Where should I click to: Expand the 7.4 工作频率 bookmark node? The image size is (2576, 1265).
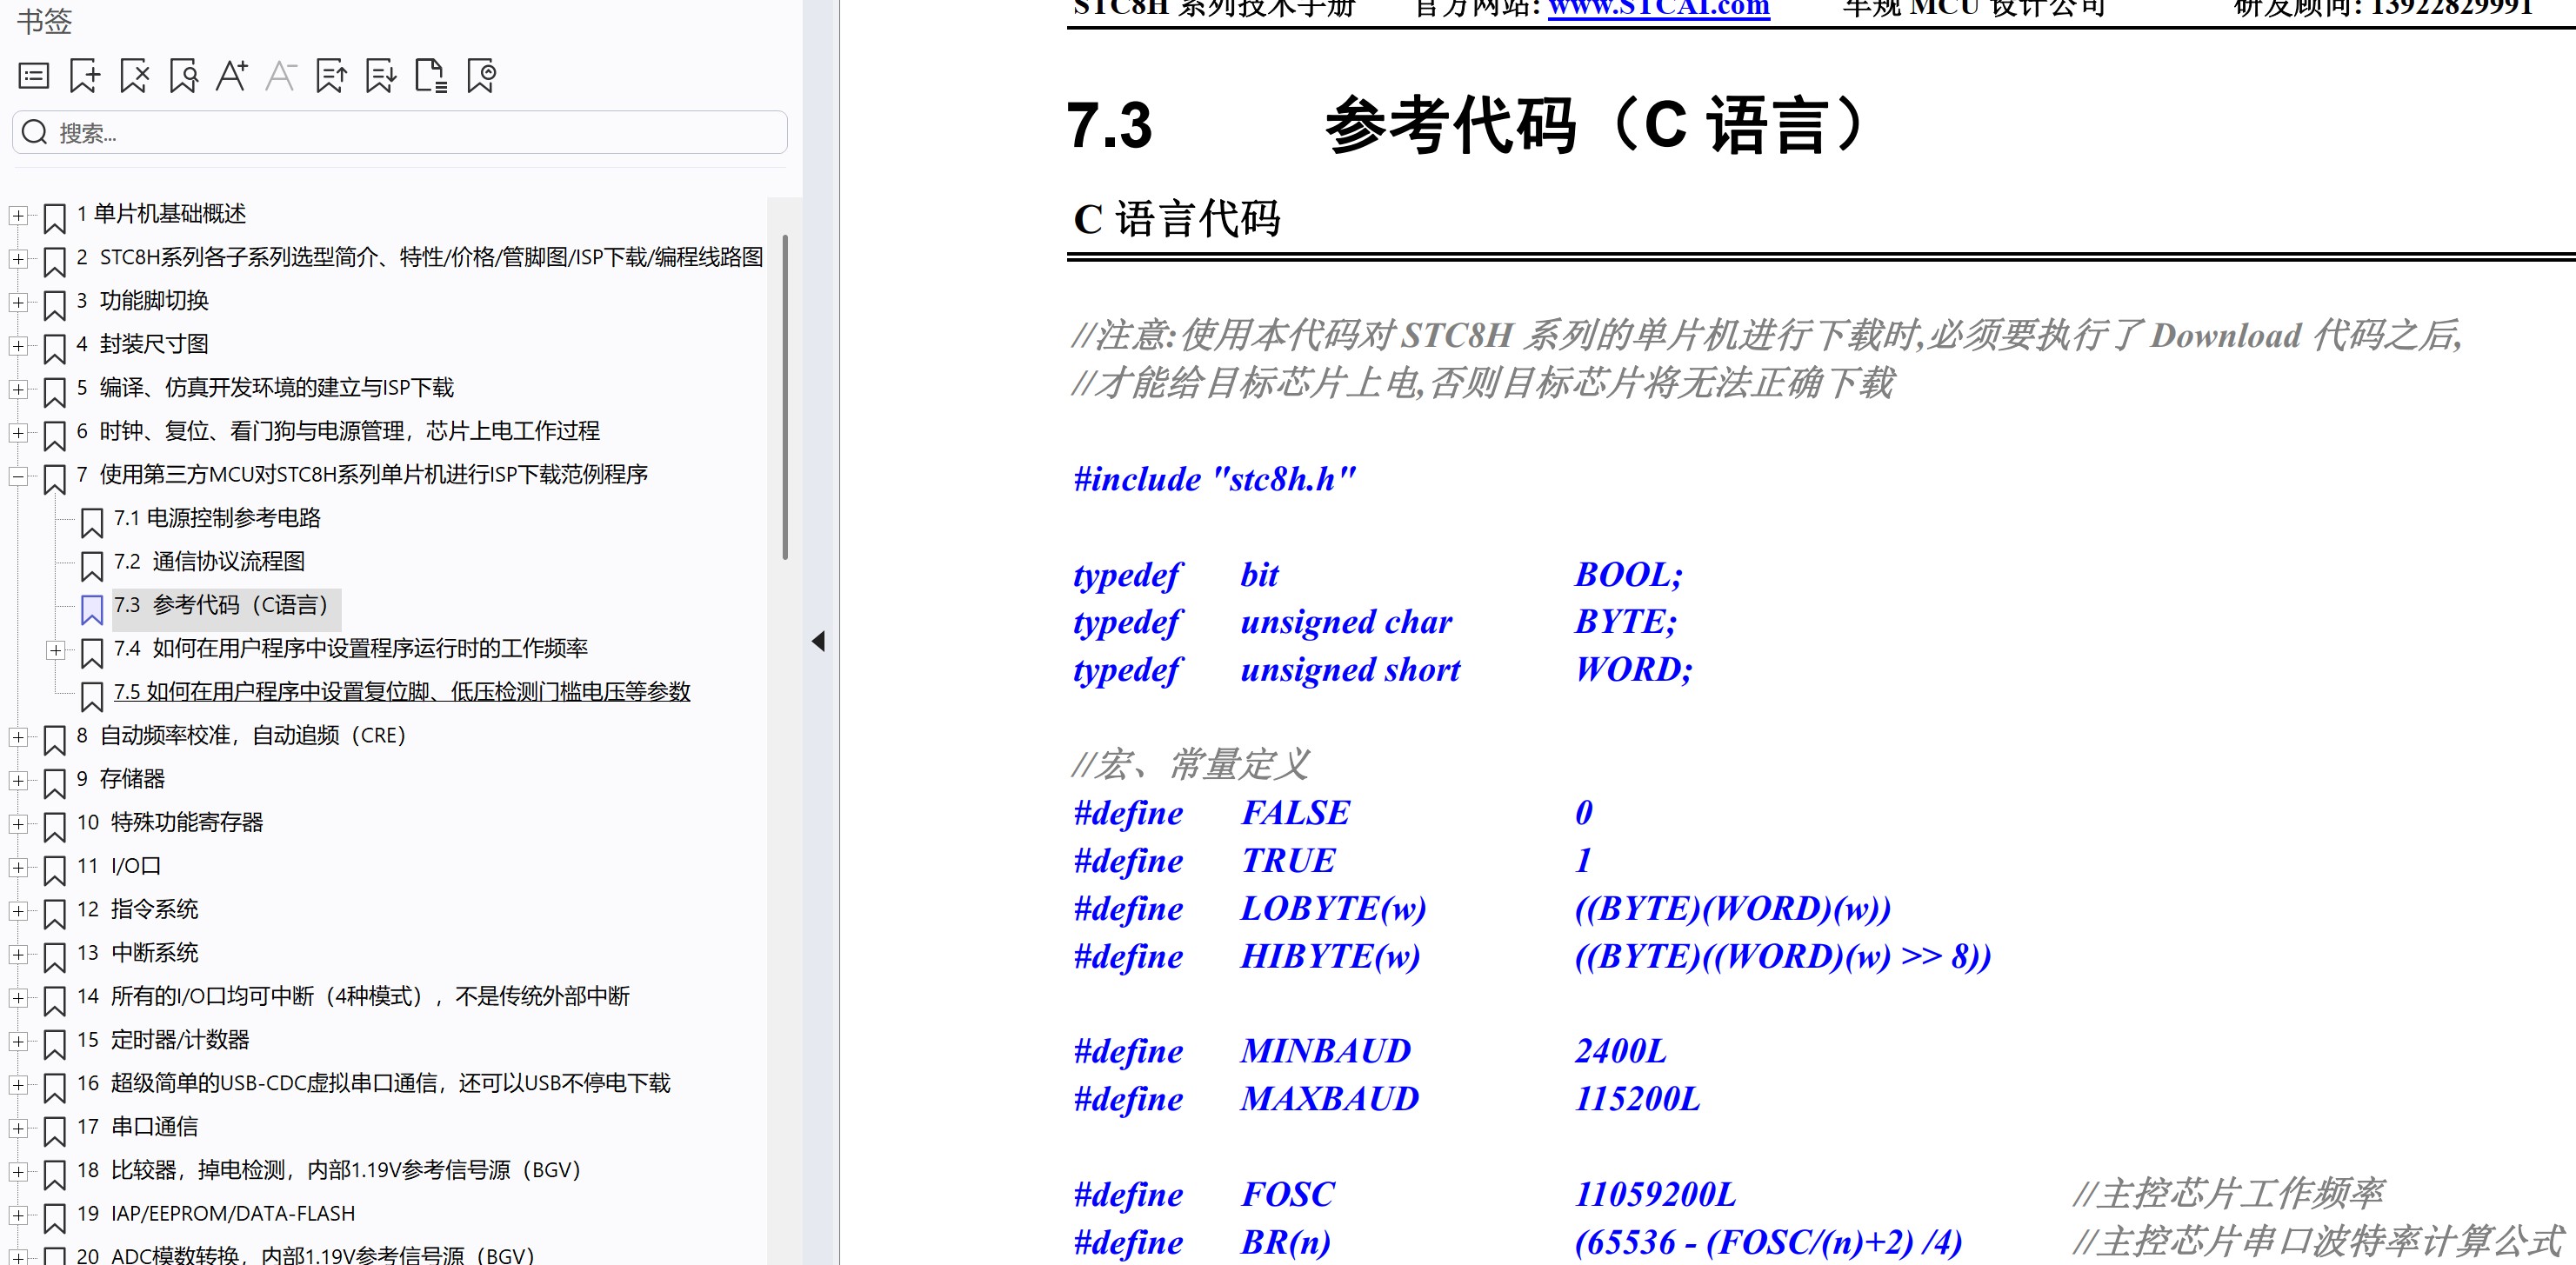tap(56, 651)
